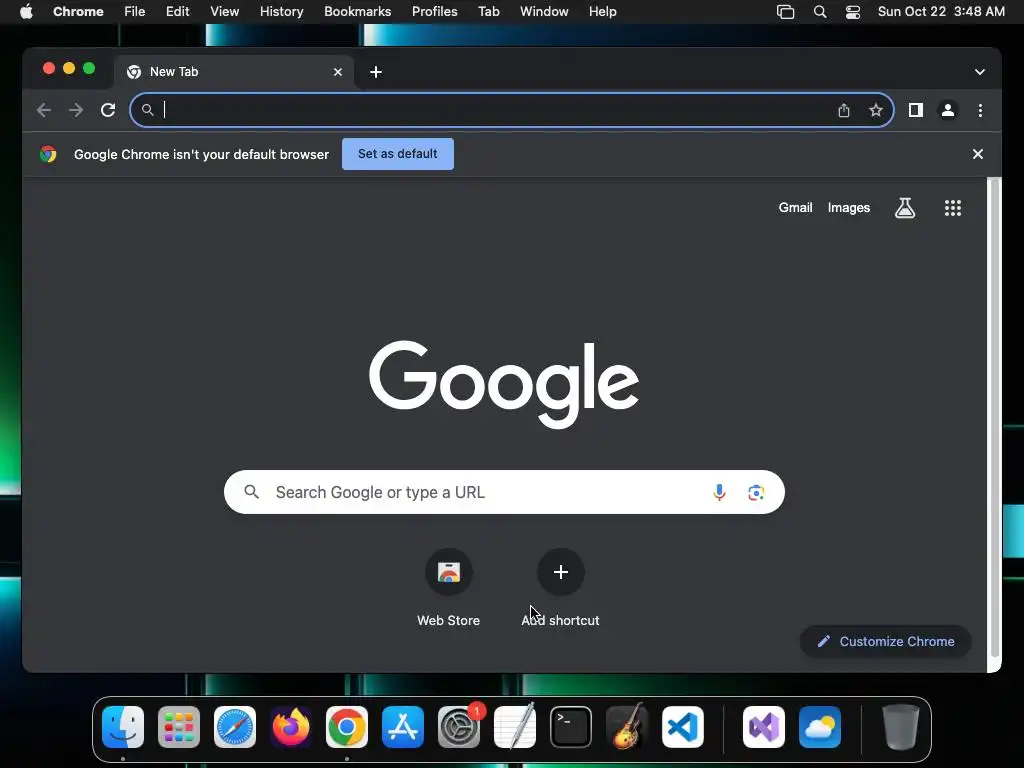This screenshot has height=768, width=1024.
Task: Open the Window menu
Action: (x=544, y=12)
